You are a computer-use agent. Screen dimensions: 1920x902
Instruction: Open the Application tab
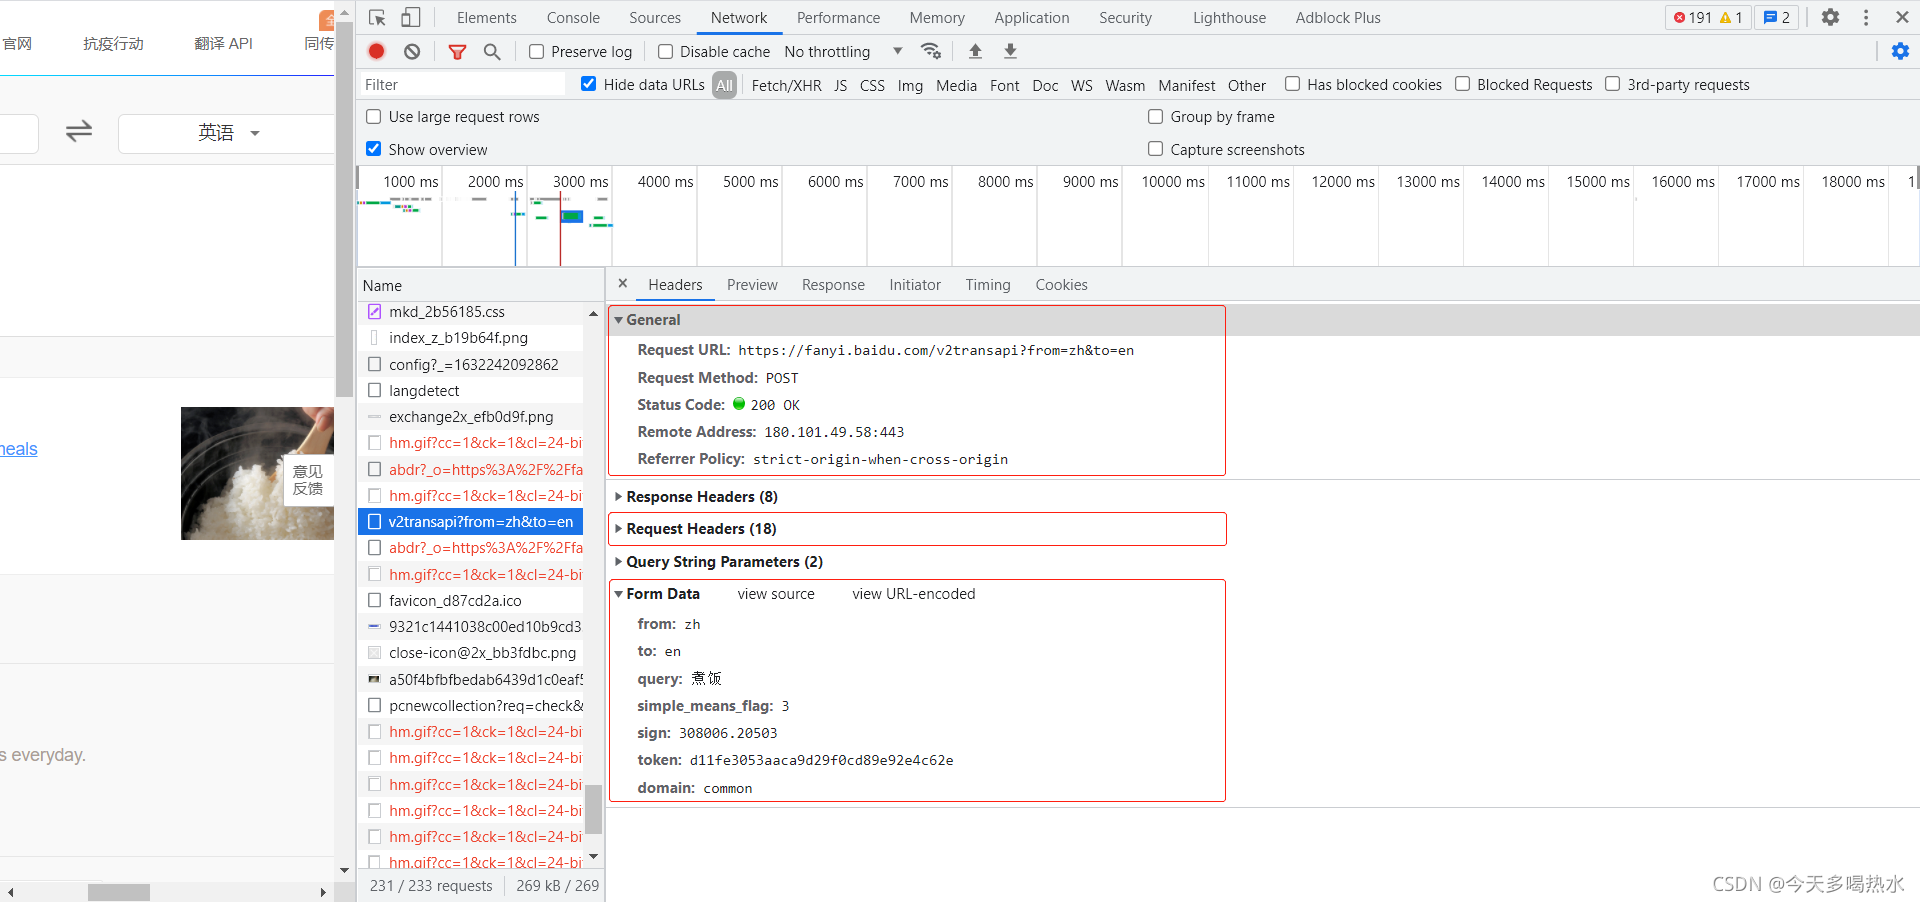click(x=1032, y=18)
